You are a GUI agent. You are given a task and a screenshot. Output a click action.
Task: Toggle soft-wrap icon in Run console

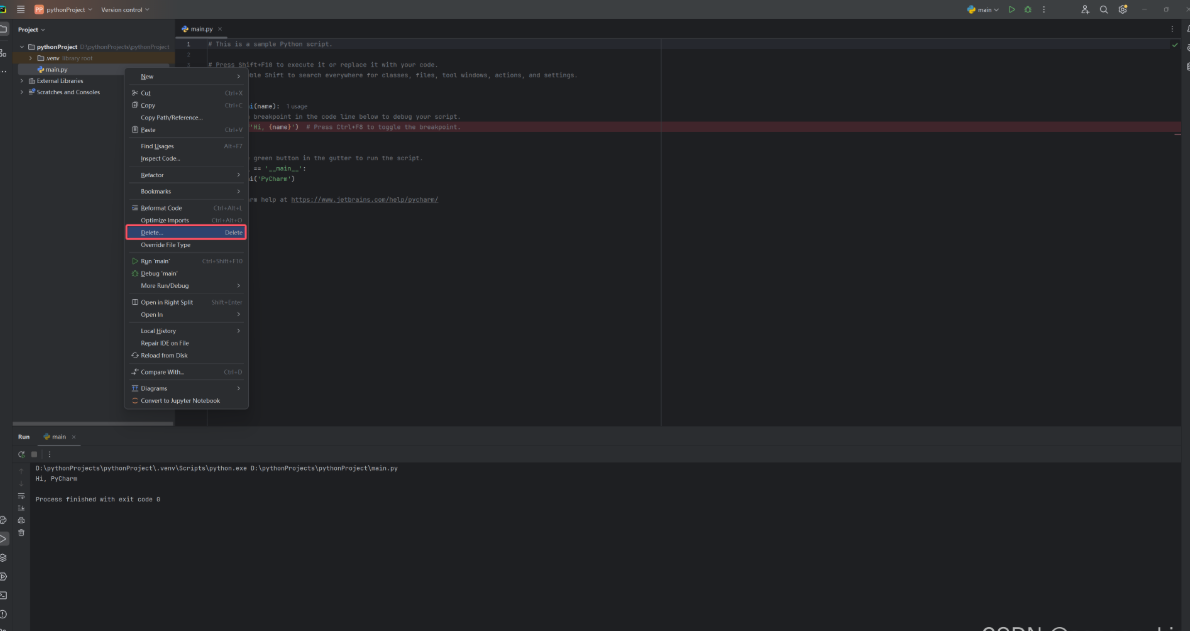pos(21,495)
